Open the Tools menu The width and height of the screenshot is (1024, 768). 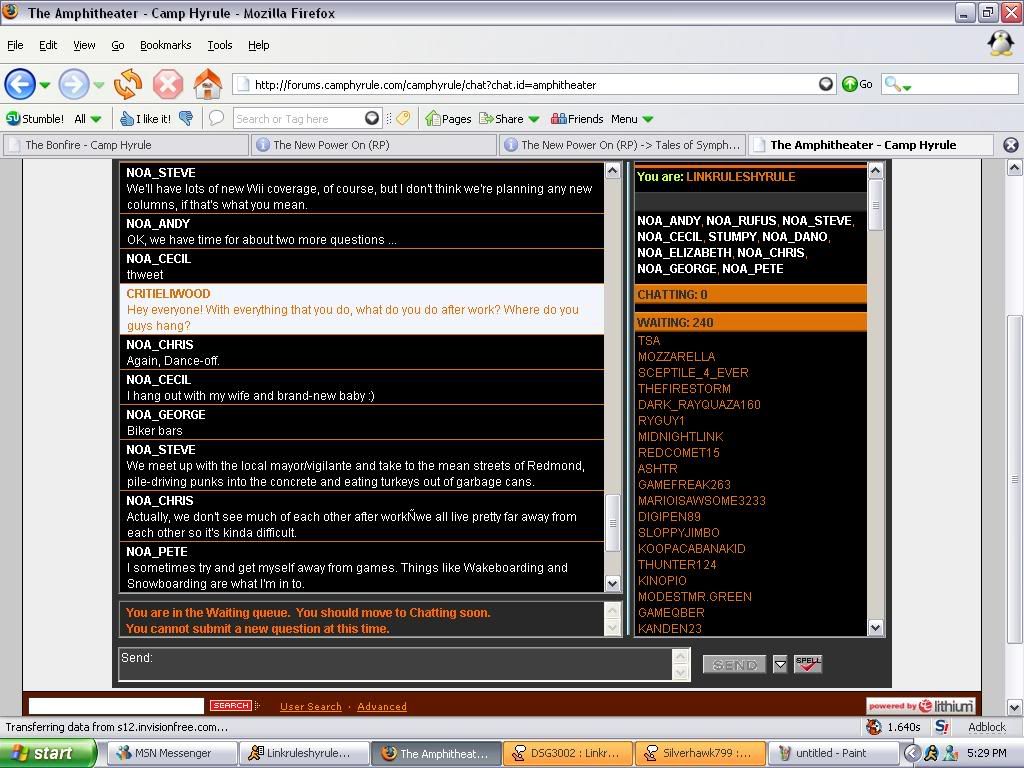click(x=219, y=45)
